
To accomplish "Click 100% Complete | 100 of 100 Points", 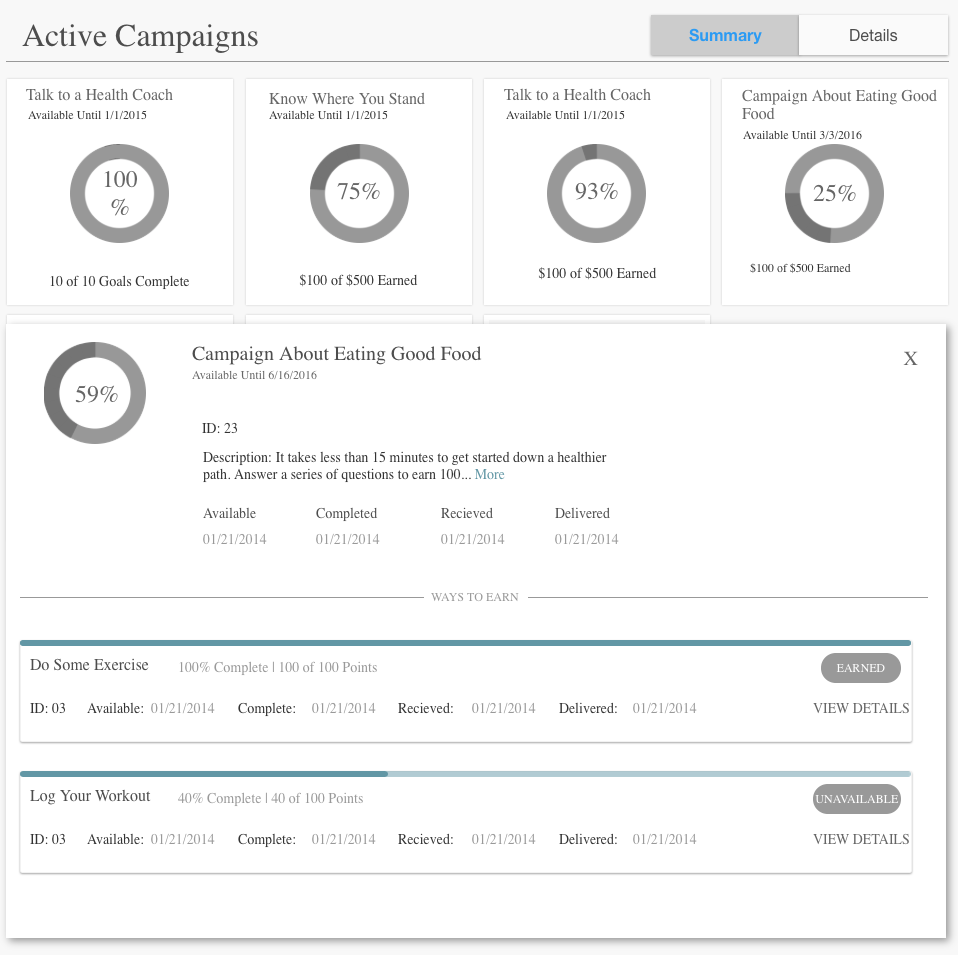I will [277, 667].
